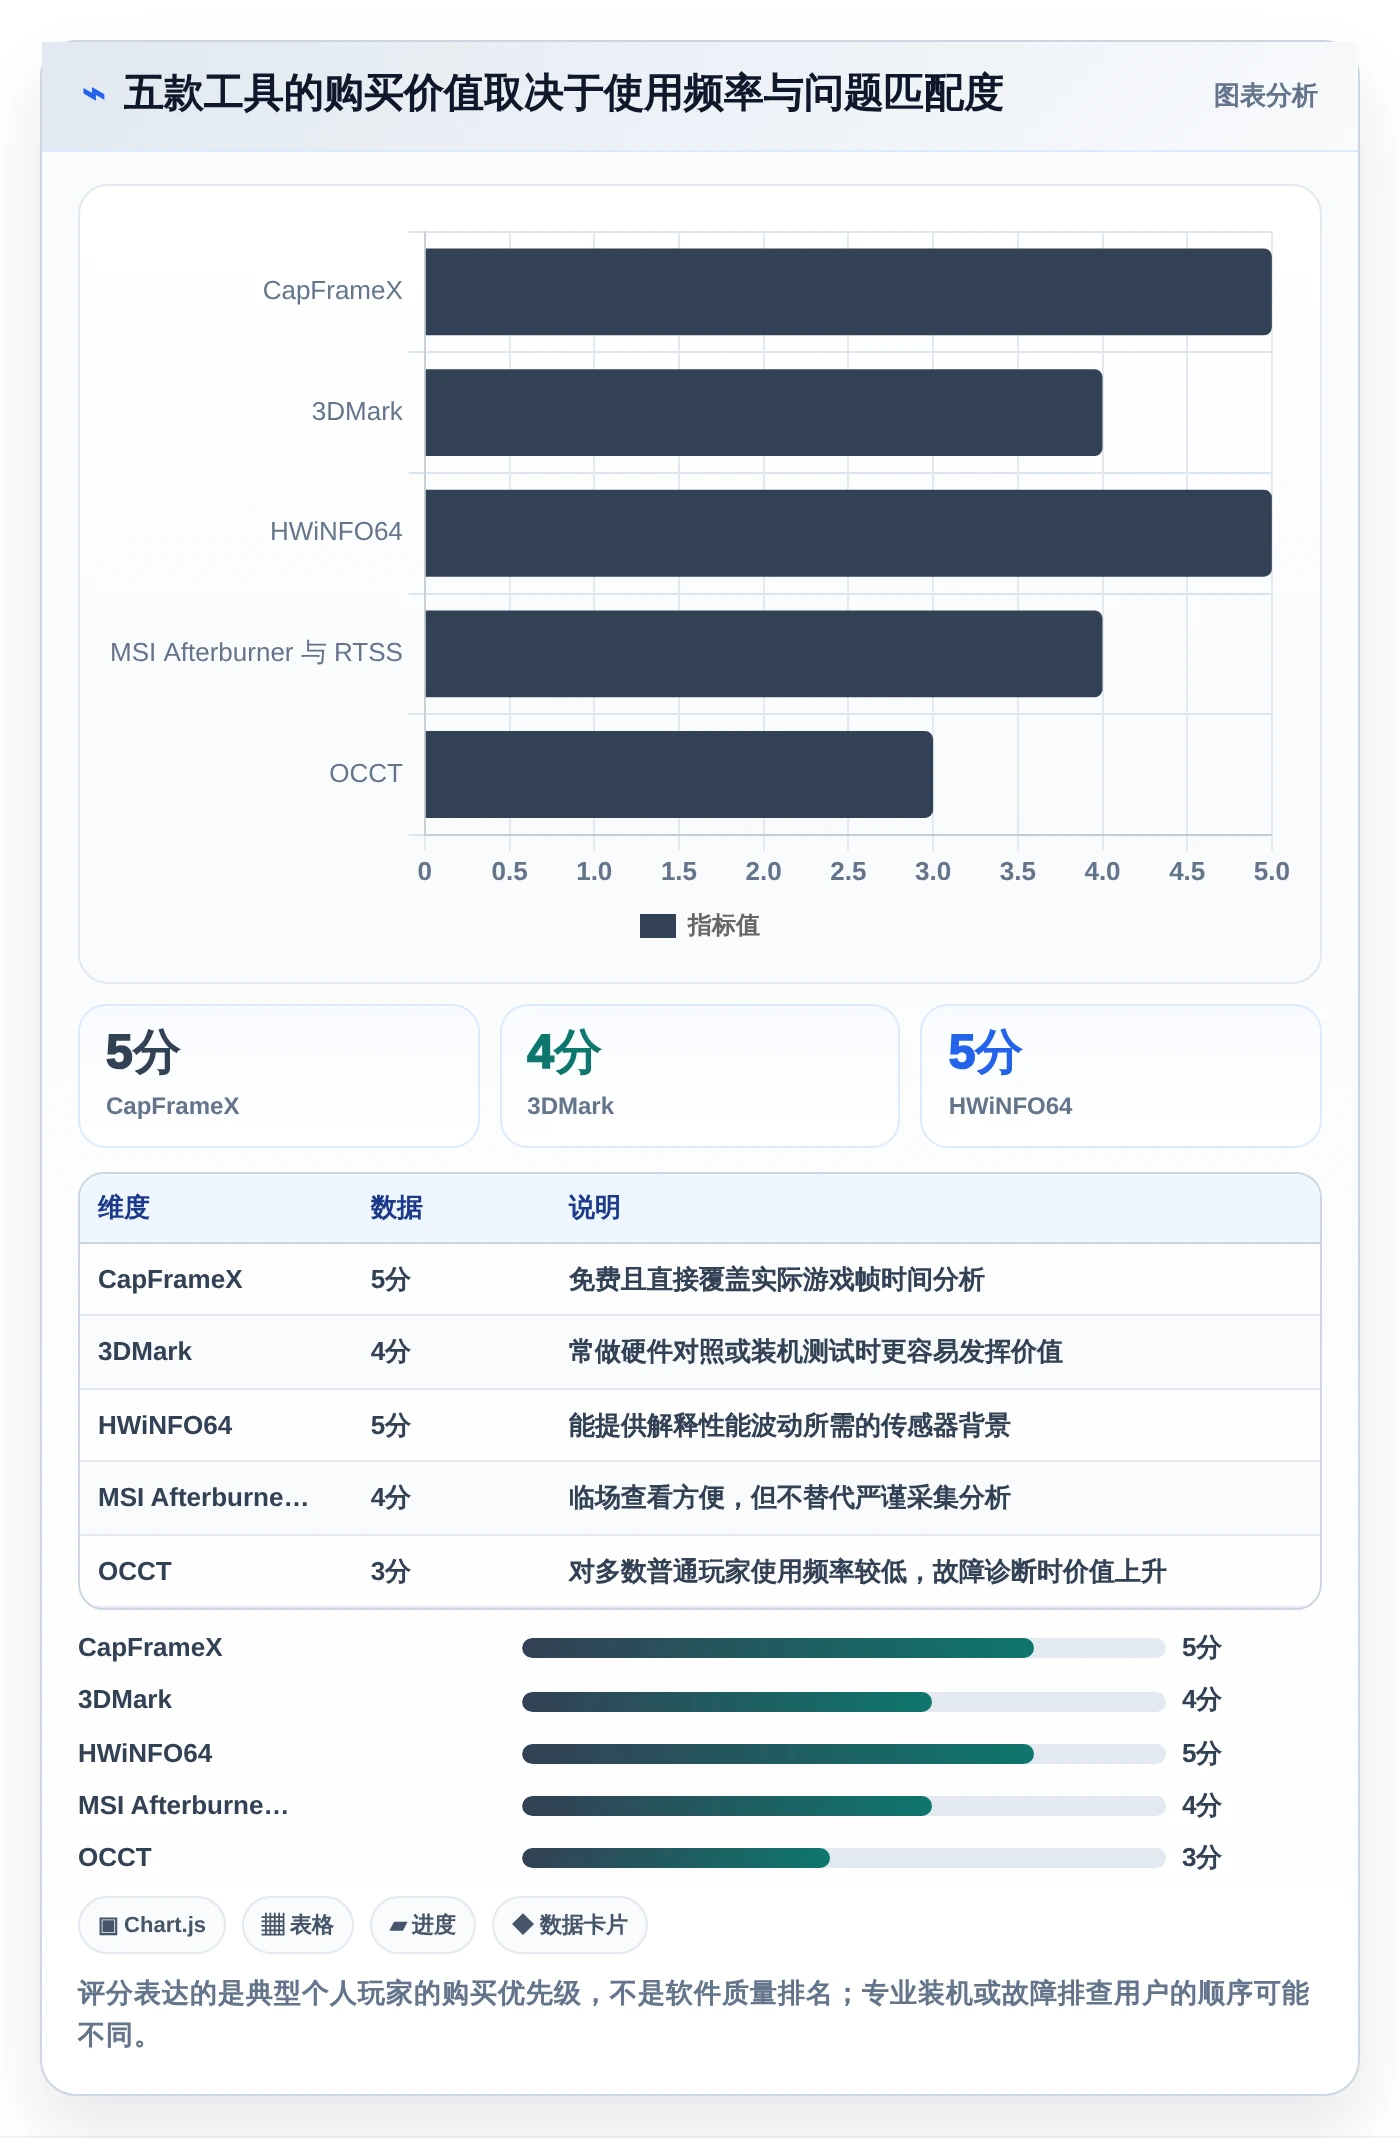
Task: Click the 3DMark bar in the chart
Action: tap(763, 412)
